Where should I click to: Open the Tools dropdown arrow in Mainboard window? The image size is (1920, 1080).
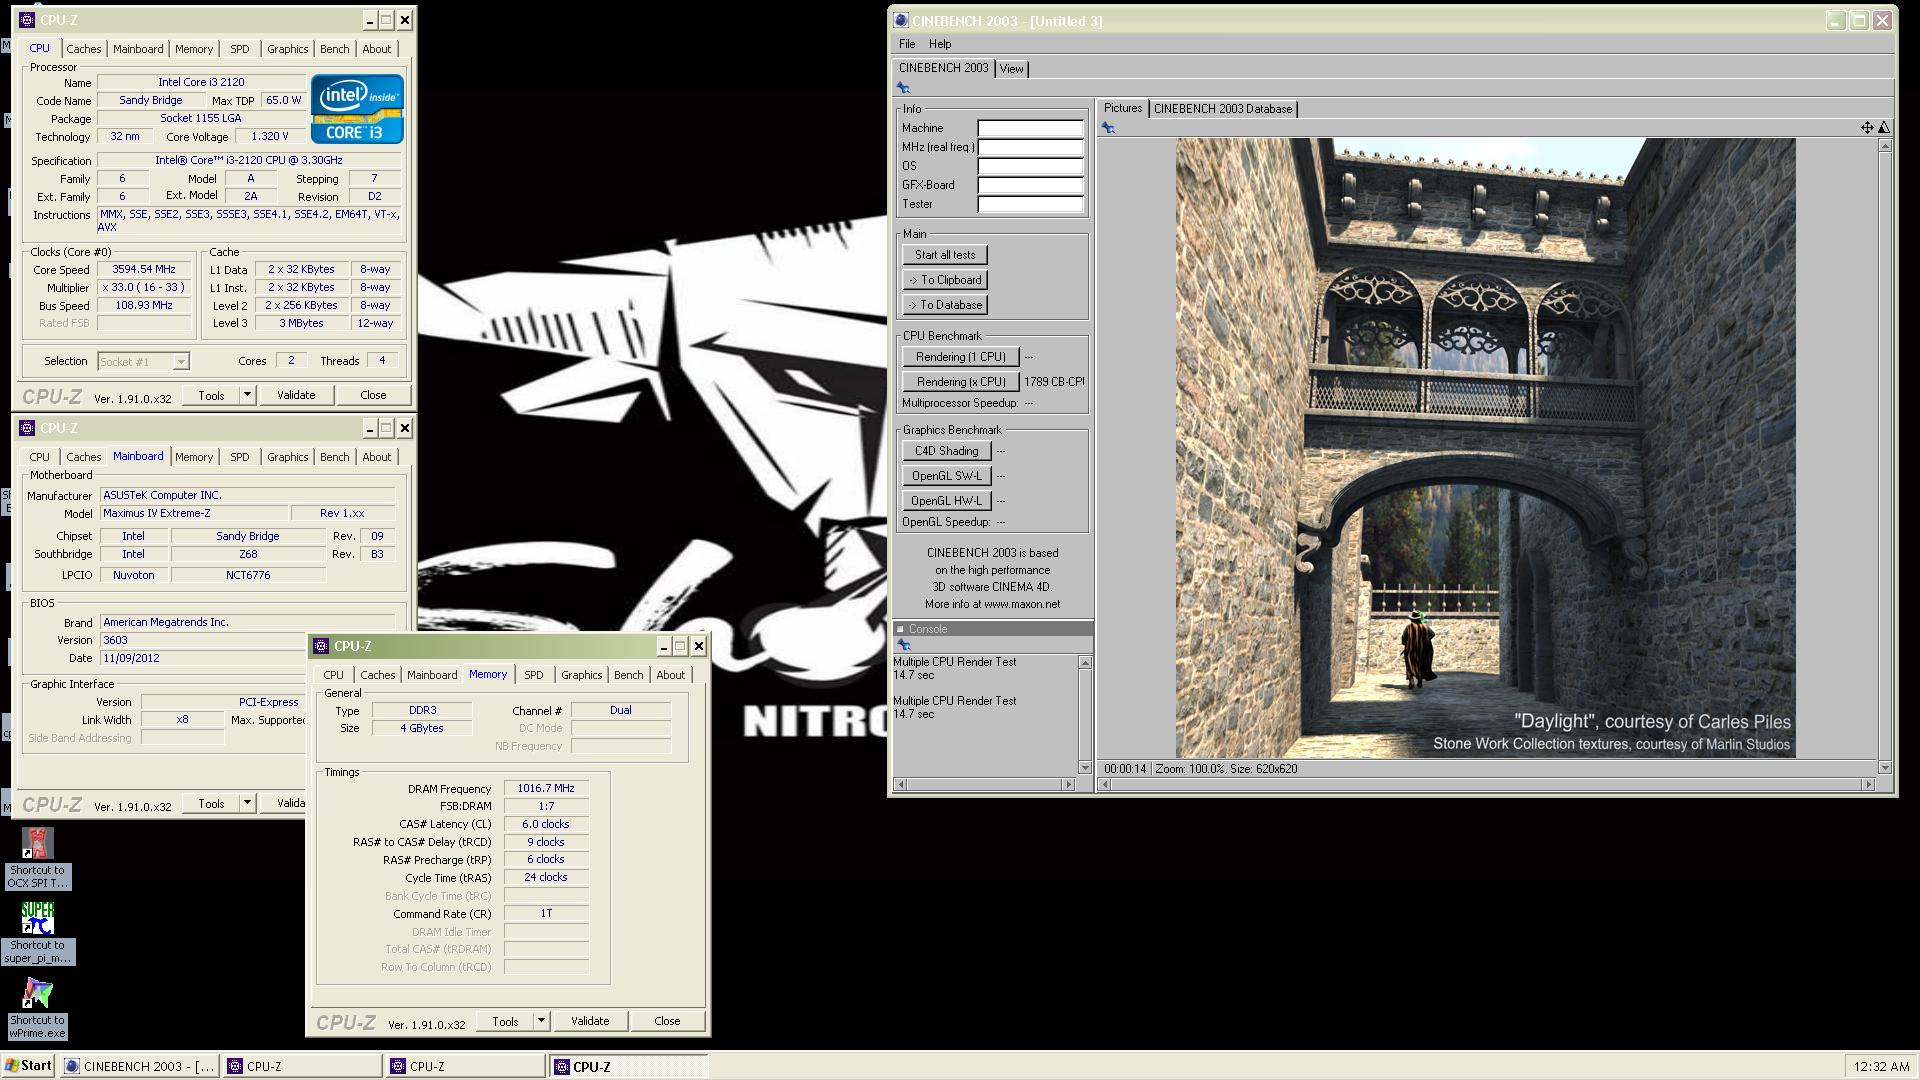(247, 803)
